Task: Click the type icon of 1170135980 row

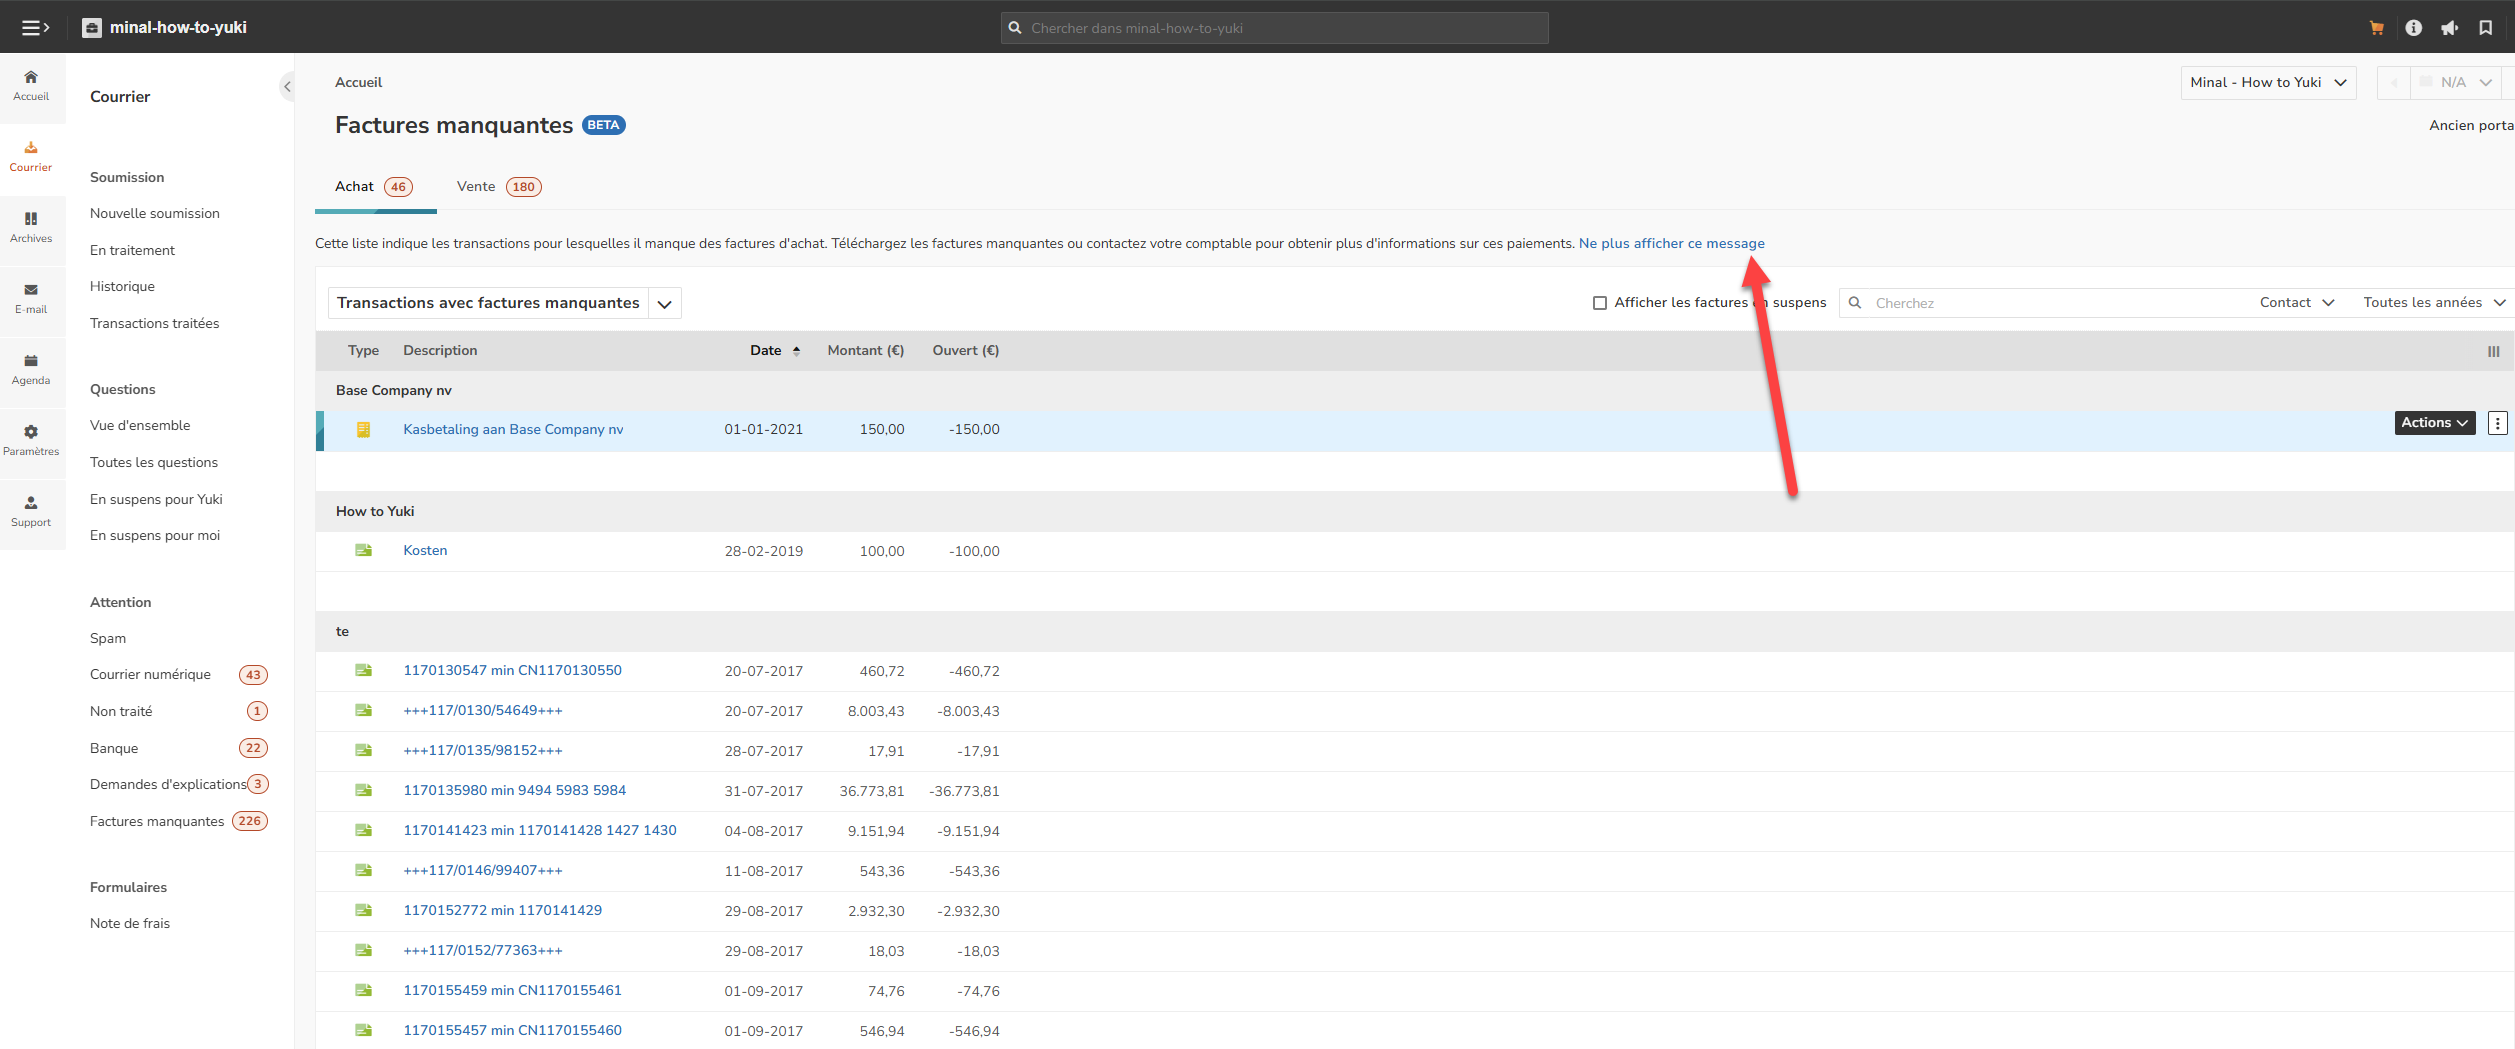Action: (x=364, y=791)
